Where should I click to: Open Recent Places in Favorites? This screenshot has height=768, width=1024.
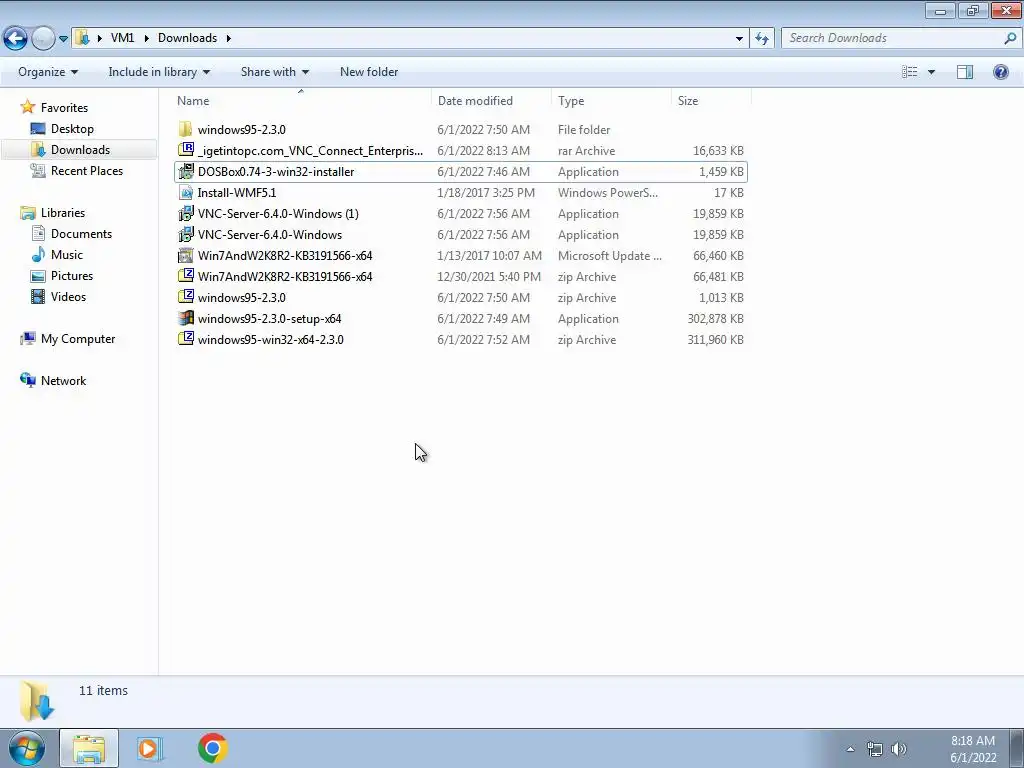(x=86, y=170)
